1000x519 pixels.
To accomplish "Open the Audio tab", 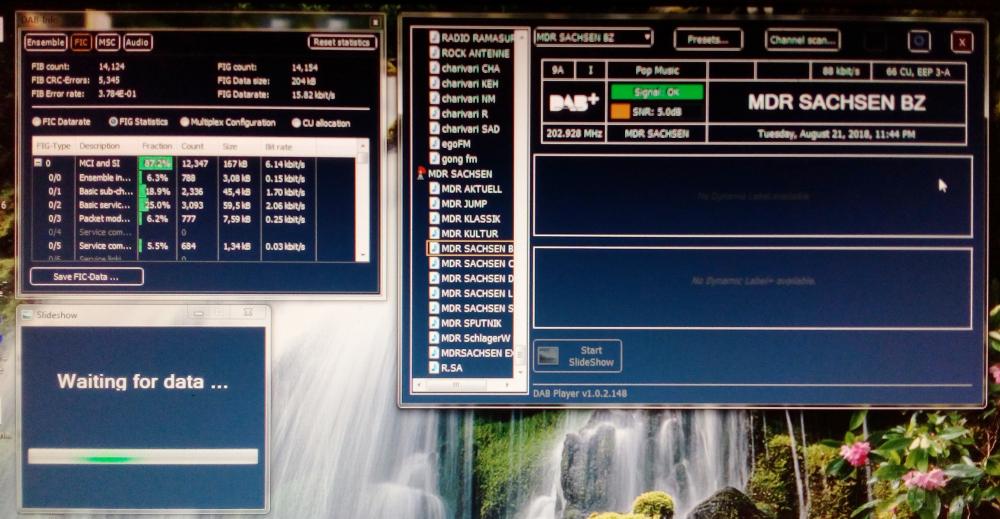I will (x=137, y=42).
